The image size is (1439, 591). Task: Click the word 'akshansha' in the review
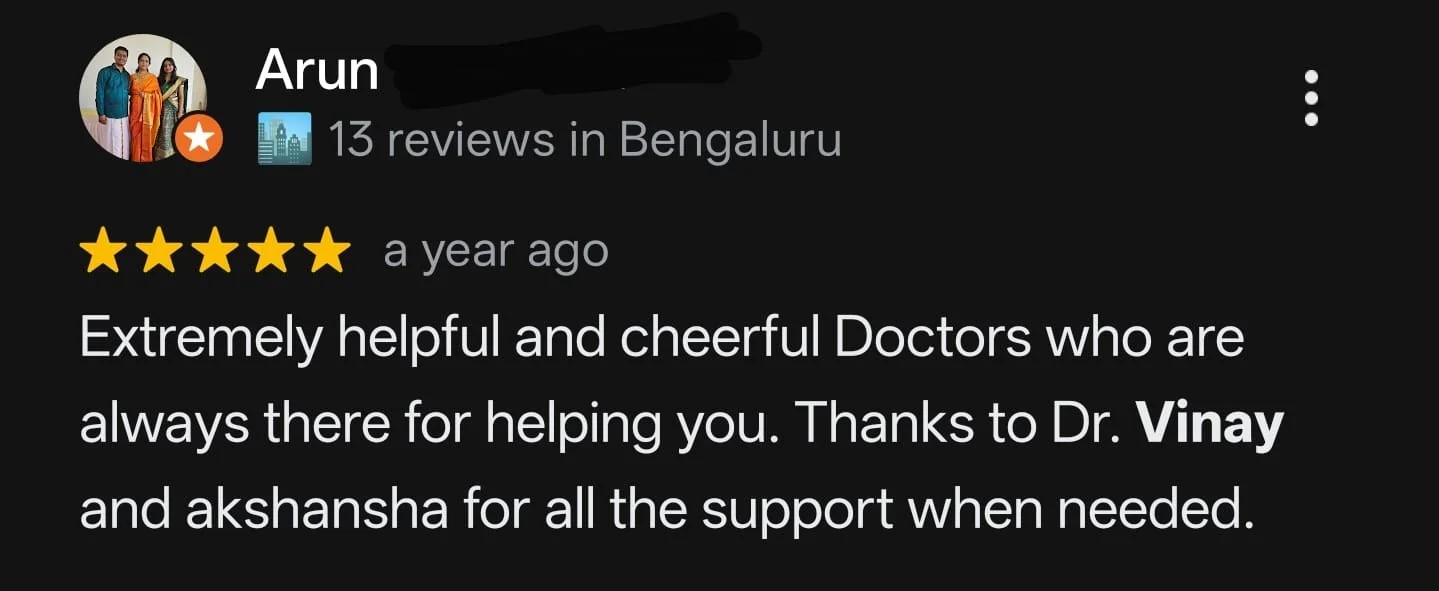(316, 511)
